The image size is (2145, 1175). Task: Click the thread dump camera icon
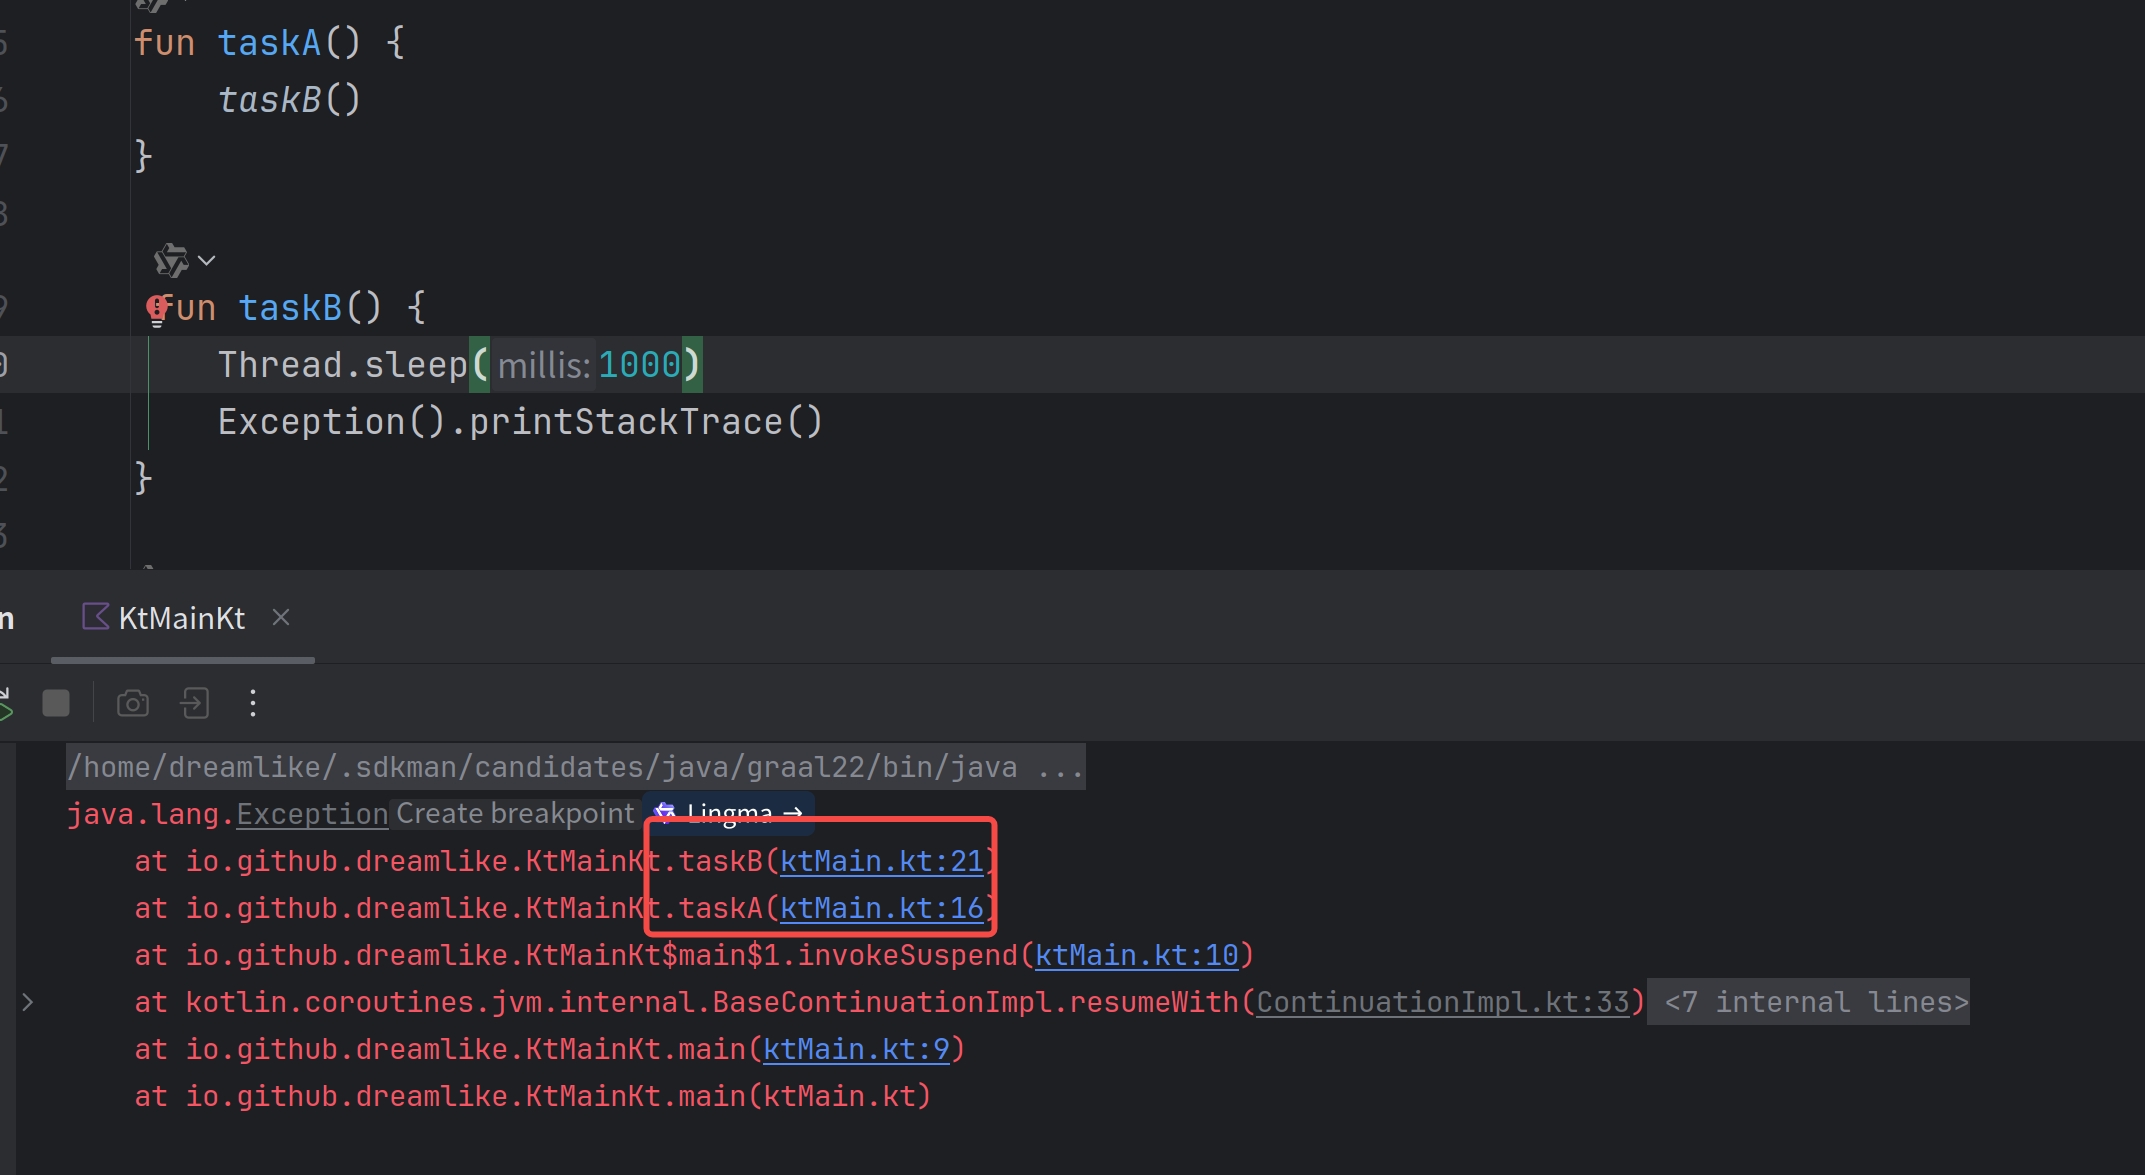(x=133, y=703)
